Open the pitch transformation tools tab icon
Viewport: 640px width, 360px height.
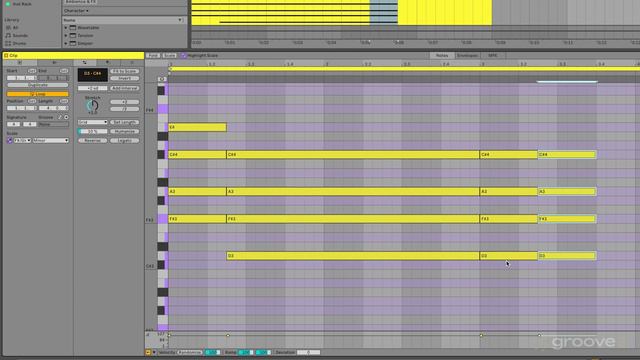coord(84,62)
